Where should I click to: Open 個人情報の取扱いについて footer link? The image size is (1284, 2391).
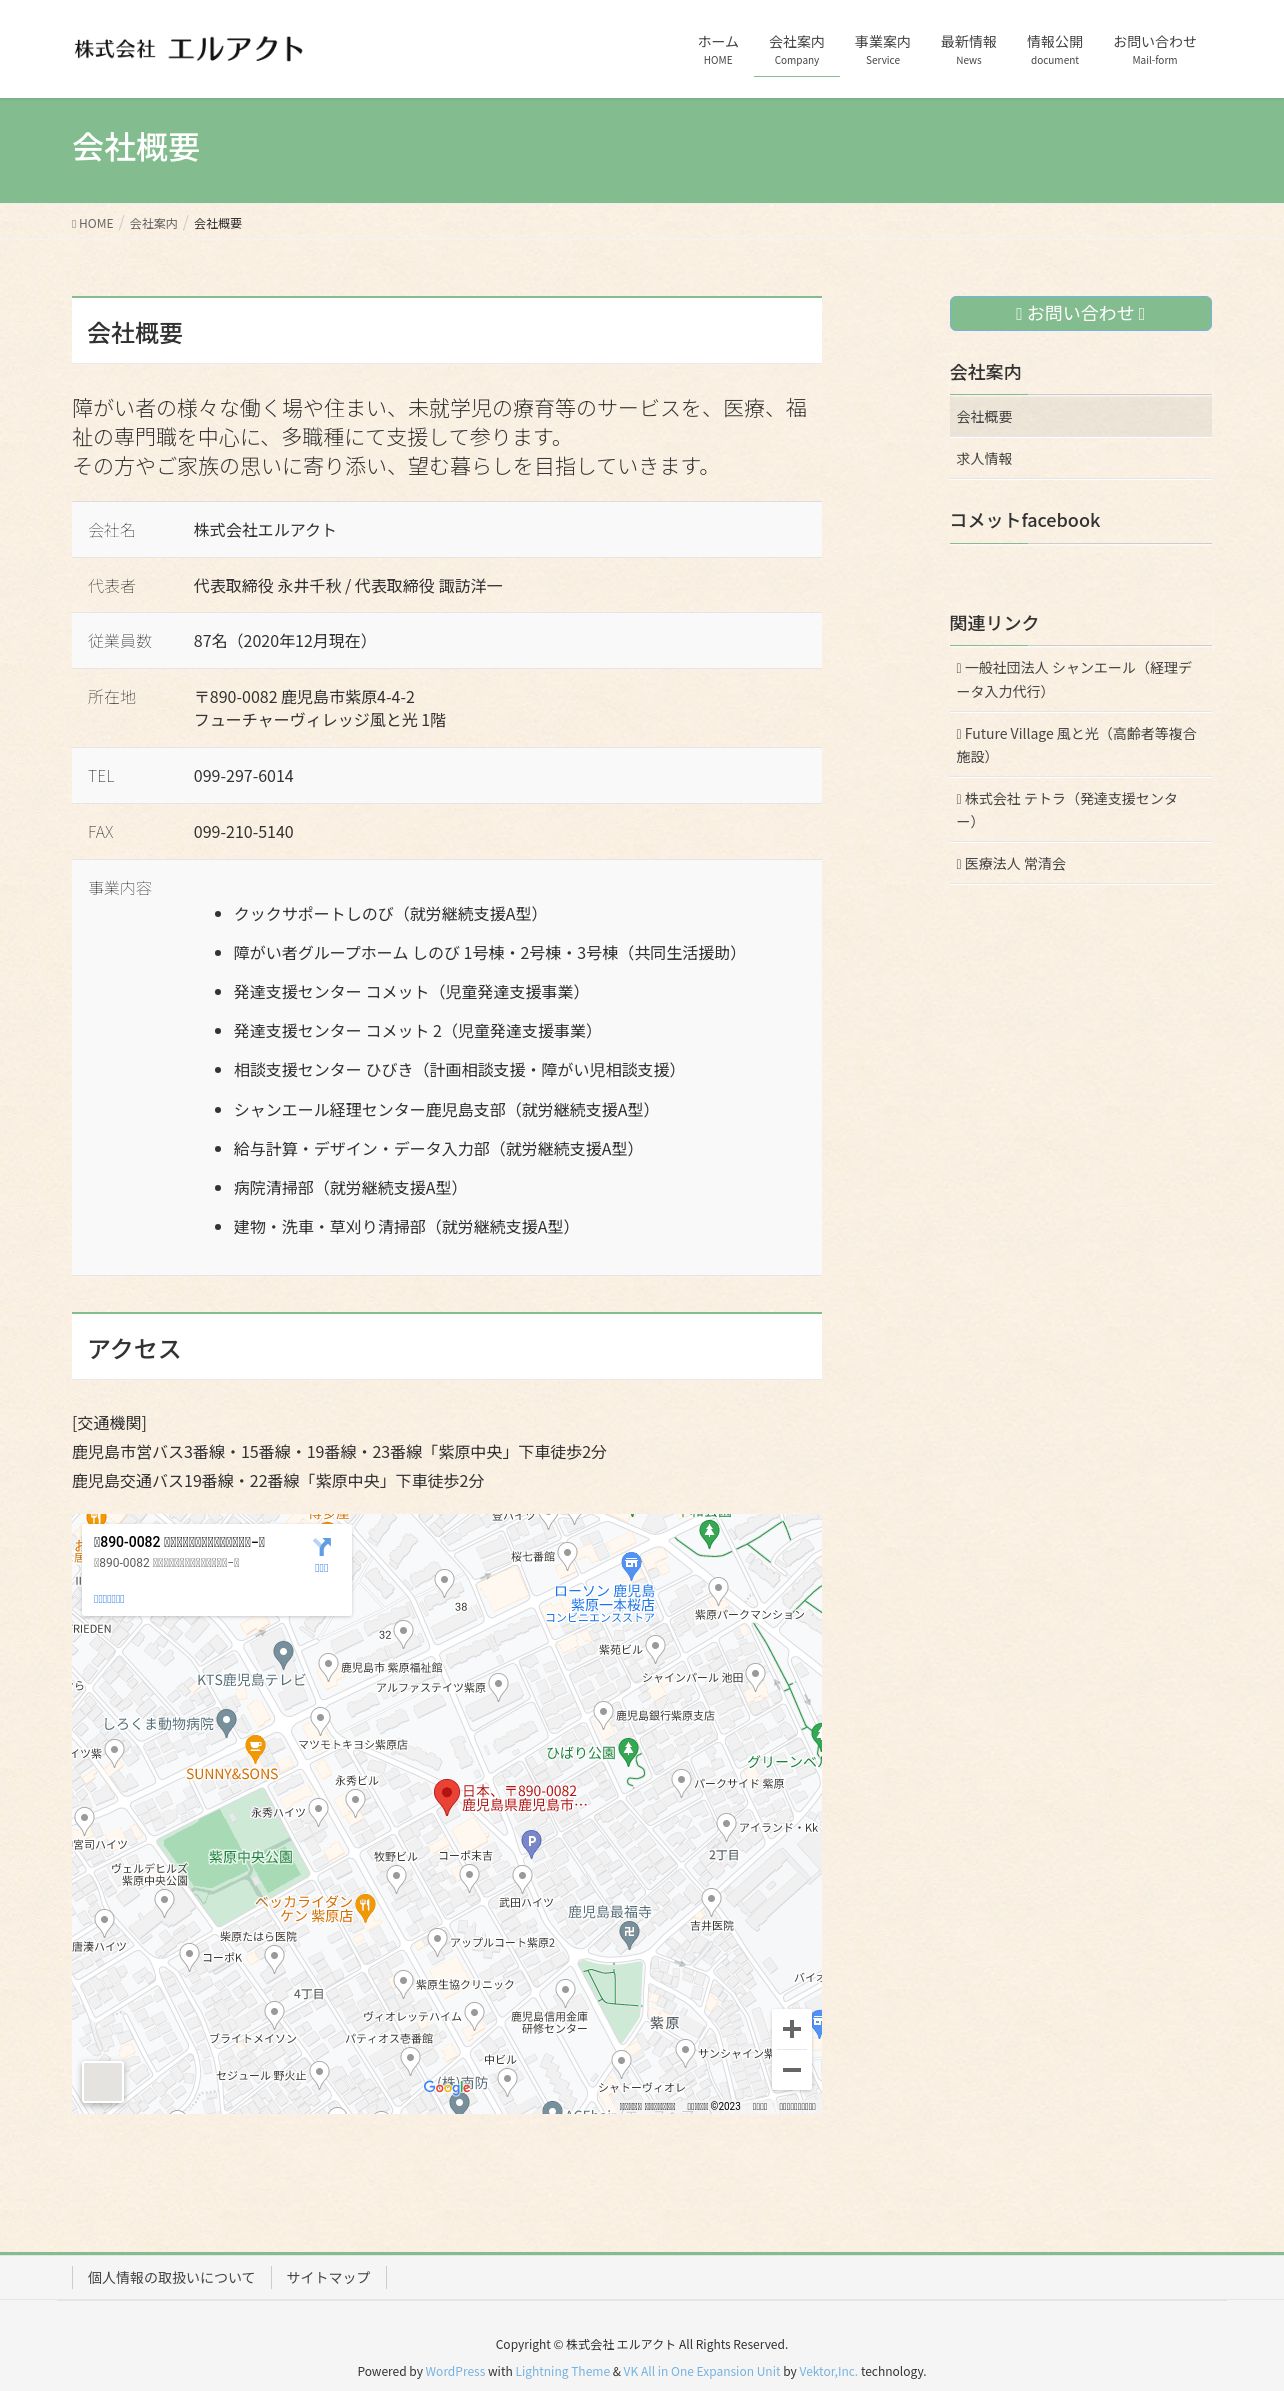(x=171, y=2277)
